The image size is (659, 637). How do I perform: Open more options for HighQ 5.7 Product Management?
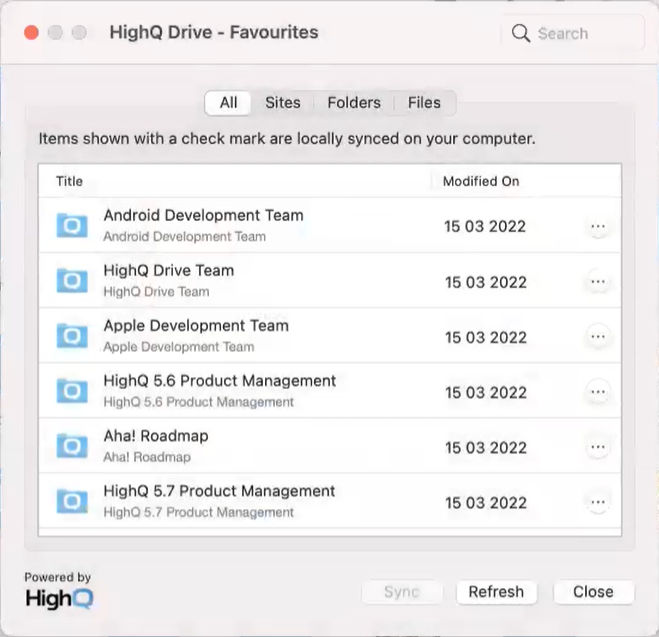click(598, 502)
